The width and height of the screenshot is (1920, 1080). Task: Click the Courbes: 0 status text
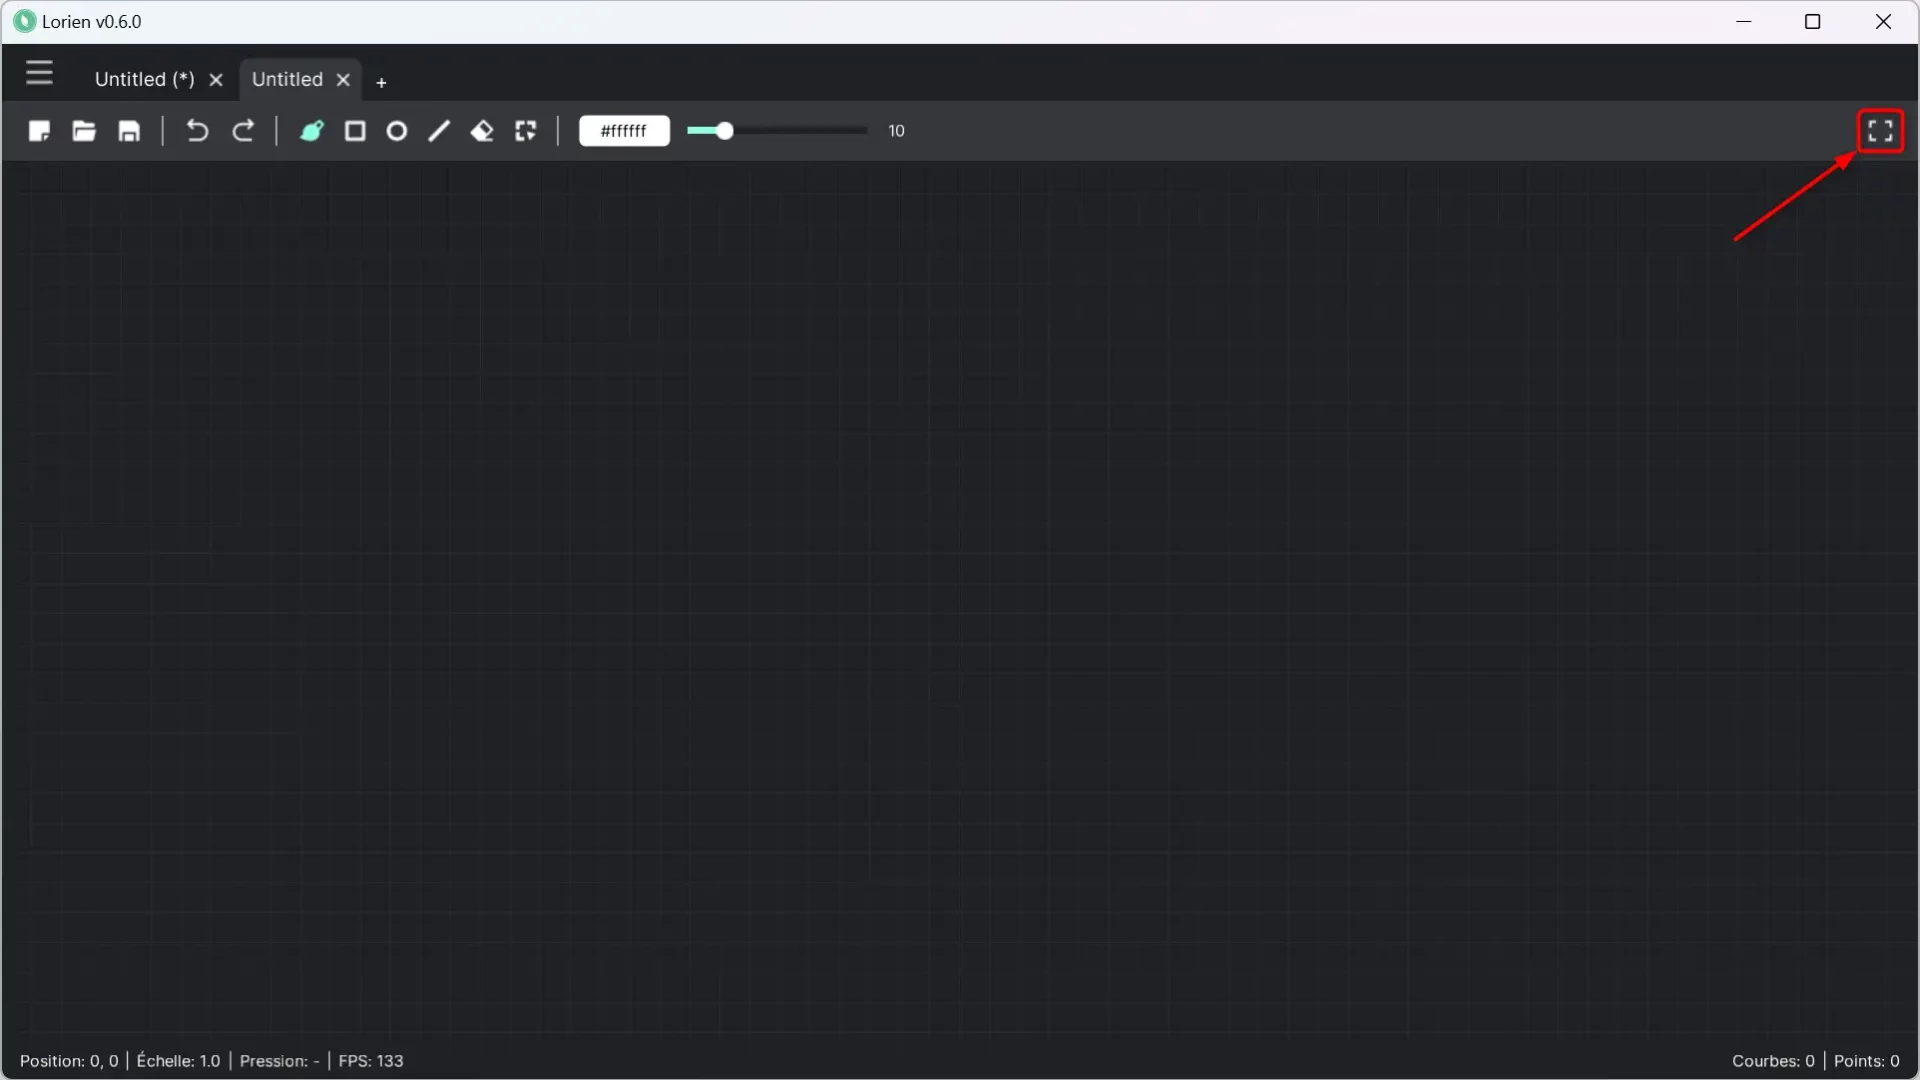click(1773, 1061)
